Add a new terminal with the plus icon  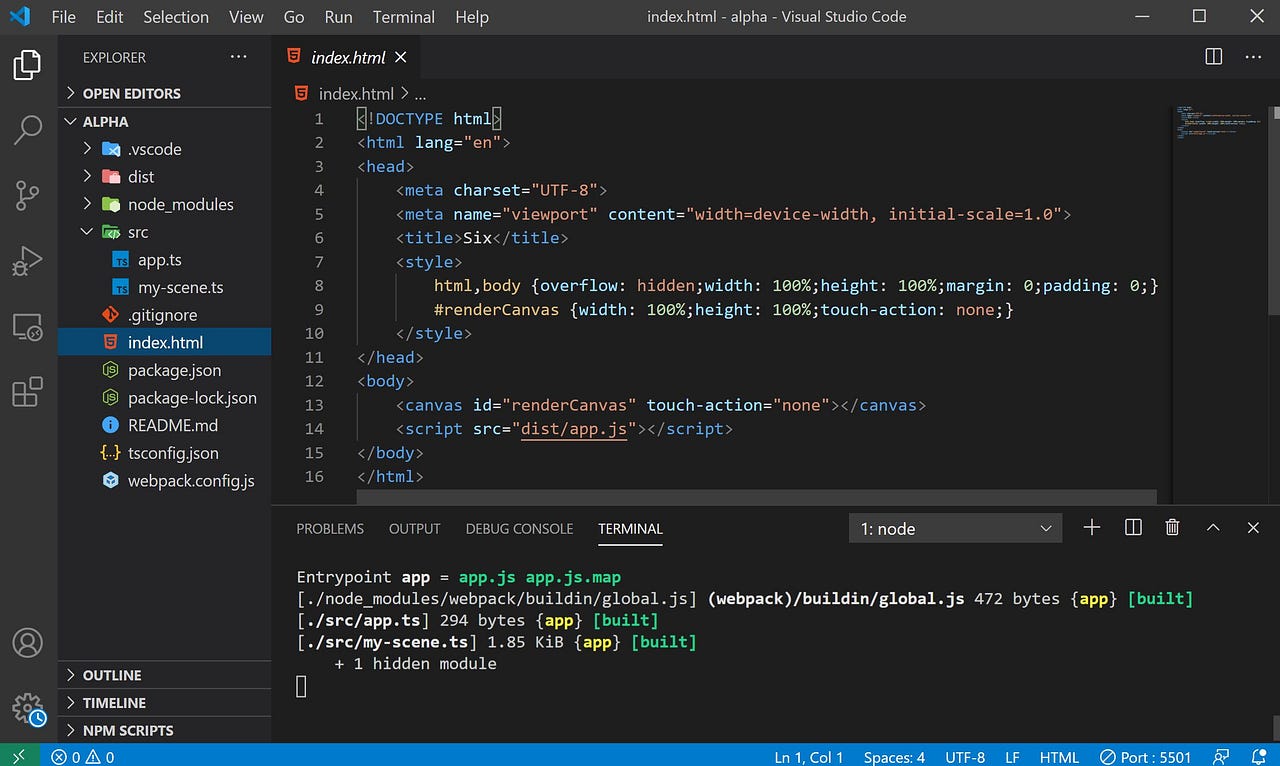1091,527
